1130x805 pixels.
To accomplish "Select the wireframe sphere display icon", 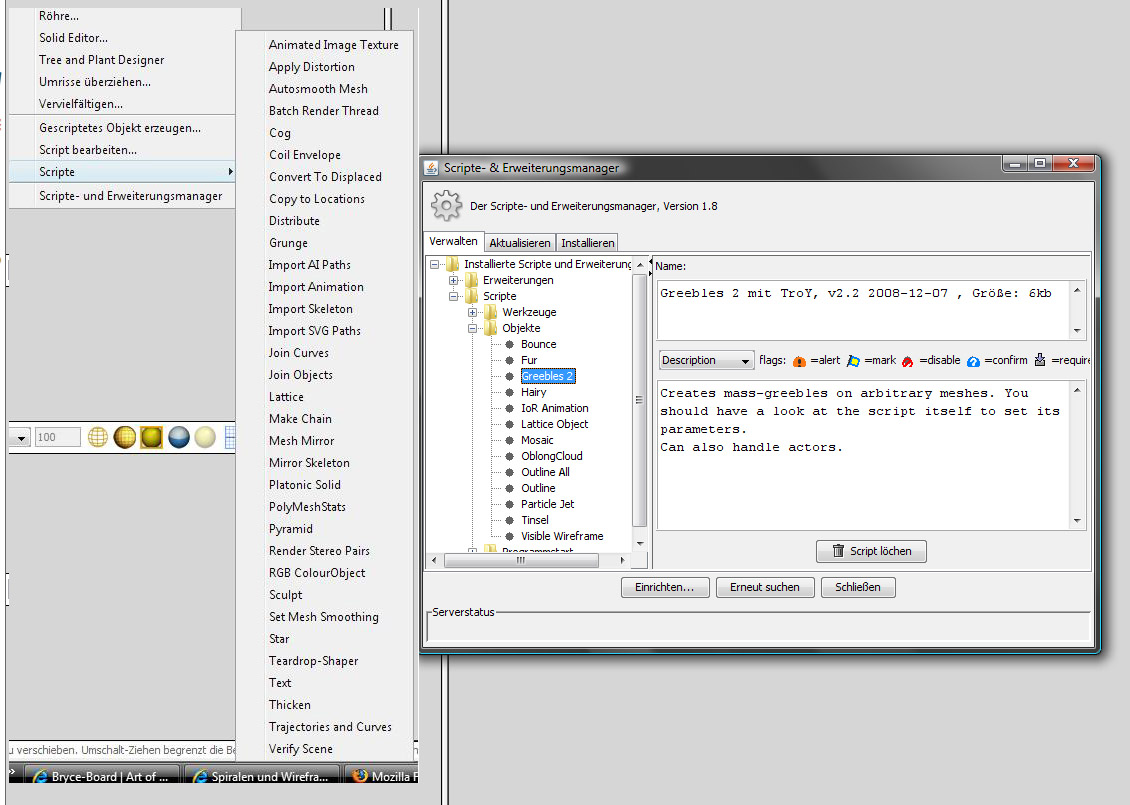I will tap(98, 437).
